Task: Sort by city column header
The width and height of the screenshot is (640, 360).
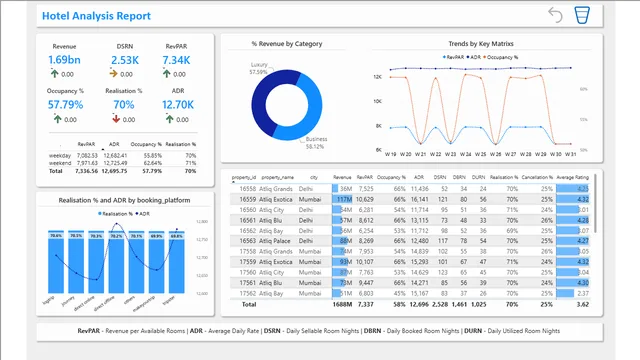Action: 314,177
